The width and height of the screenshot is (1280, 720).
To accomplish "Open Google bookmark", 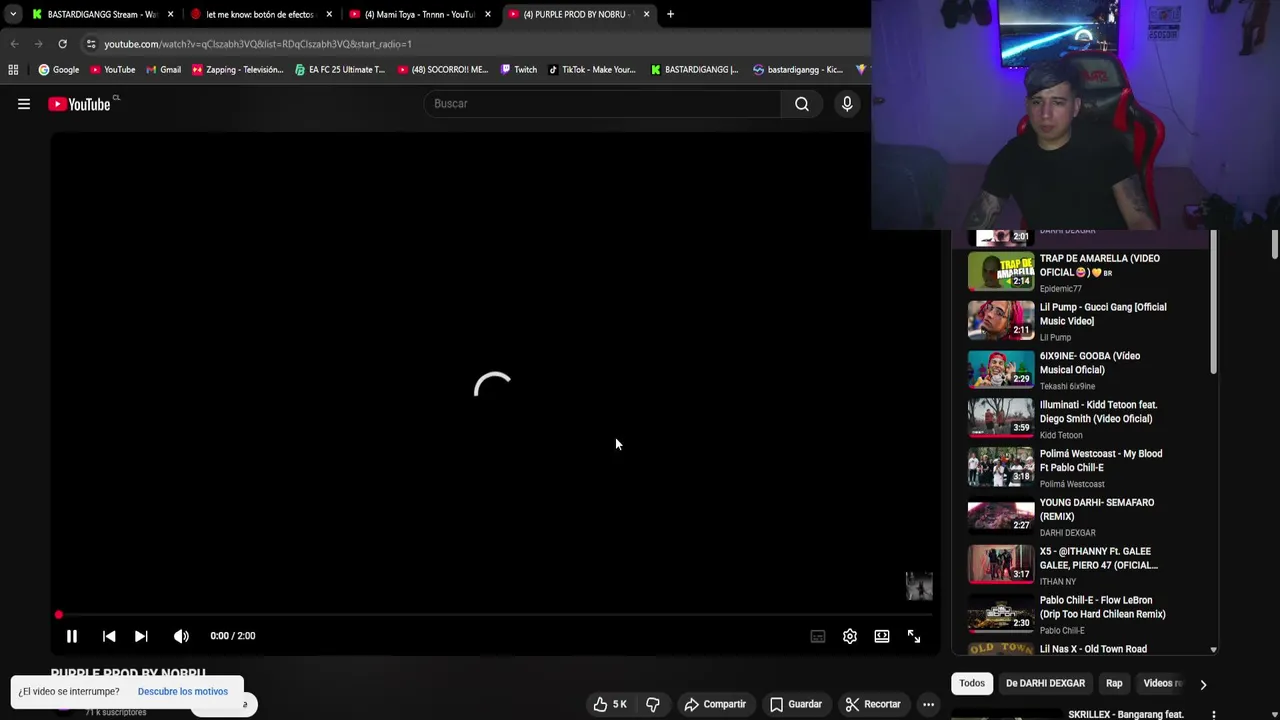I will (59, 70).
